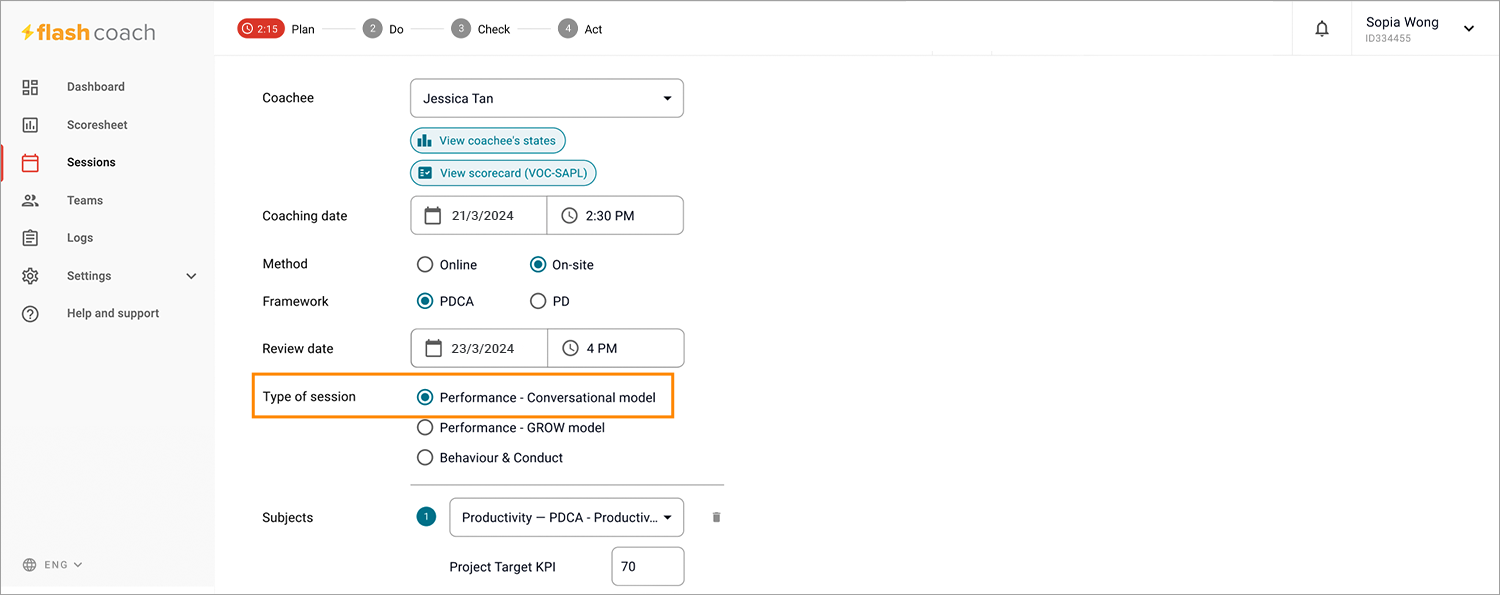Screen dimensions: 1500x595
Task: Click step 2 circle for Do
Action: [372, 29]
